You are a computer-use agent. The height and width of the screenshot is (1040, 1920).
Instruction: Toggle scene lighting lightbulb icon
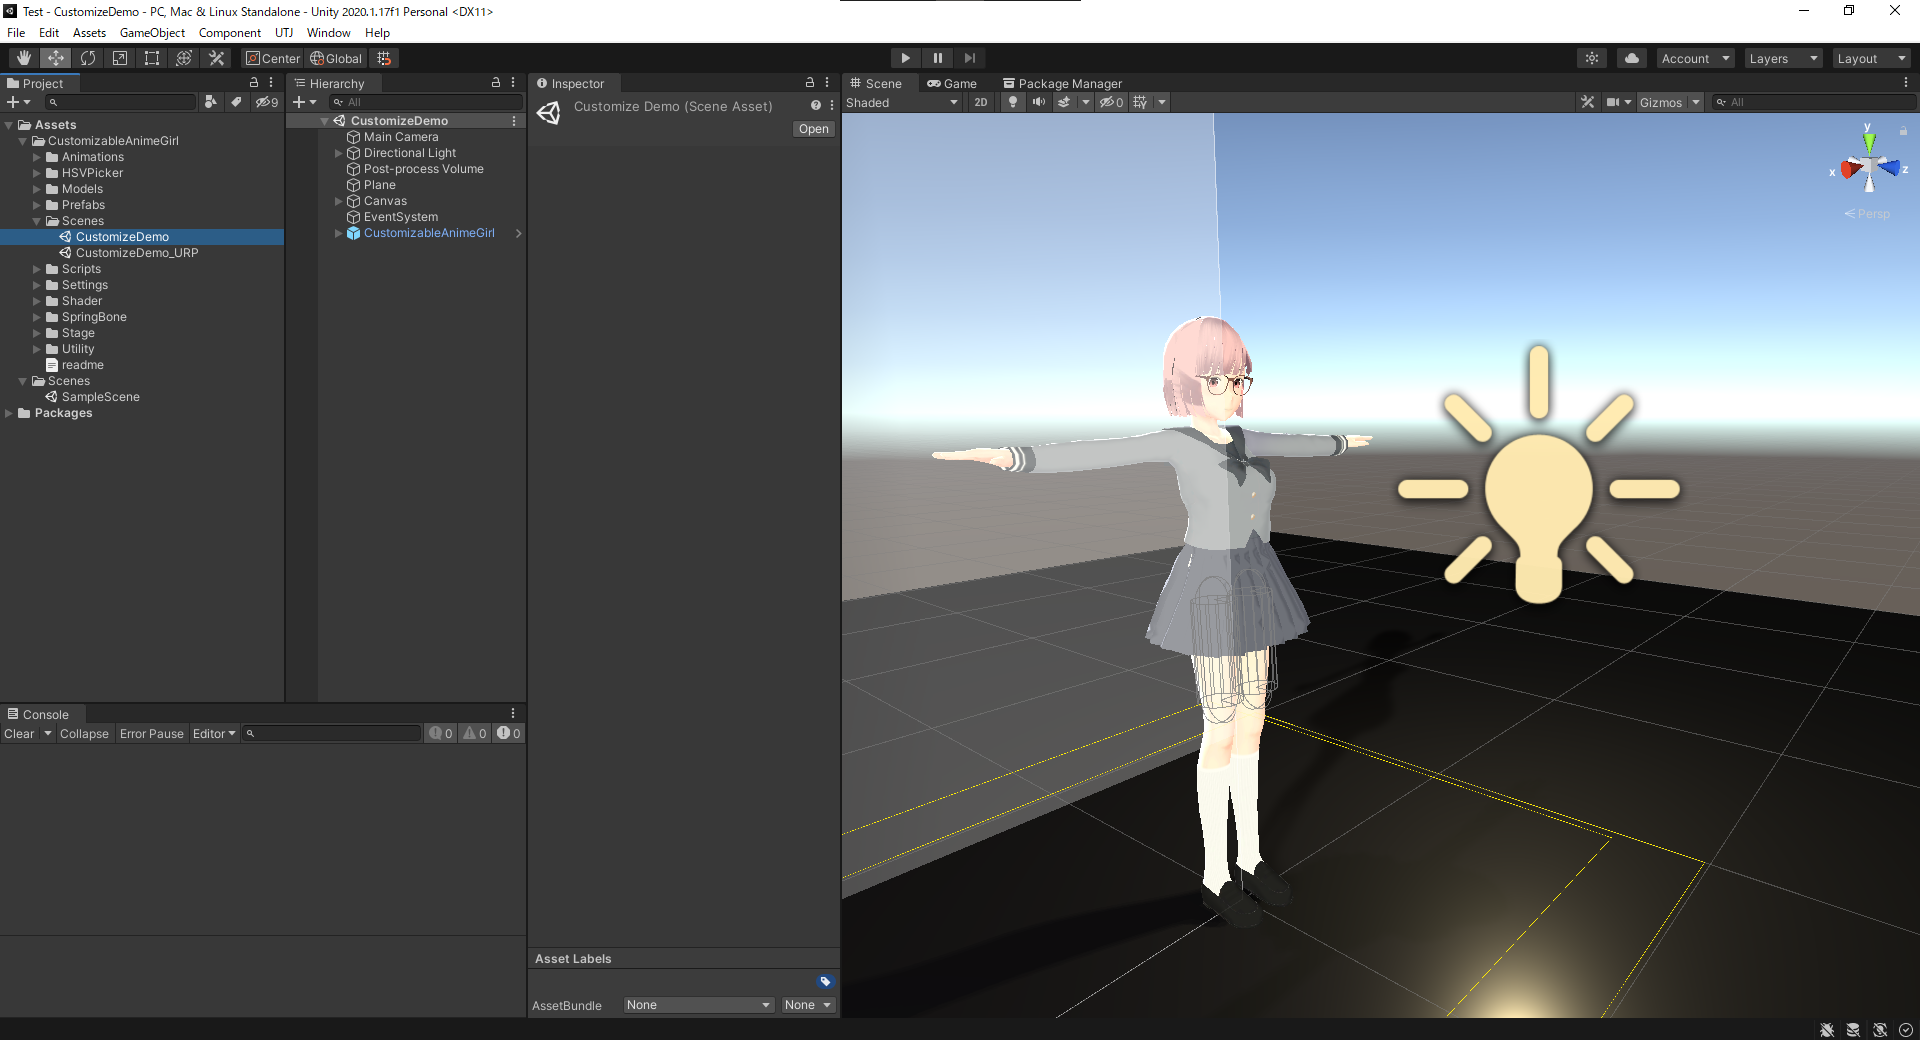[x=1013, y=102]
